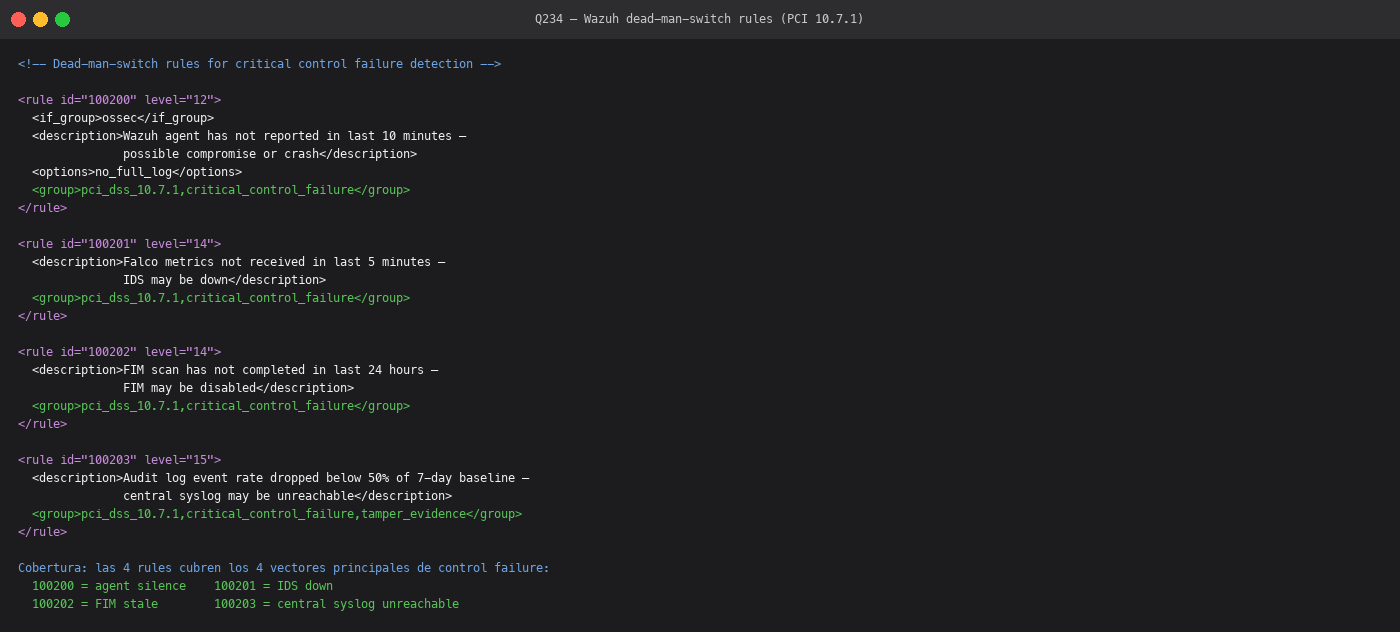The height and width of the screenshot is (632, 1400).
Task: Click the yellow minimize window button
Action: (40, 19)
